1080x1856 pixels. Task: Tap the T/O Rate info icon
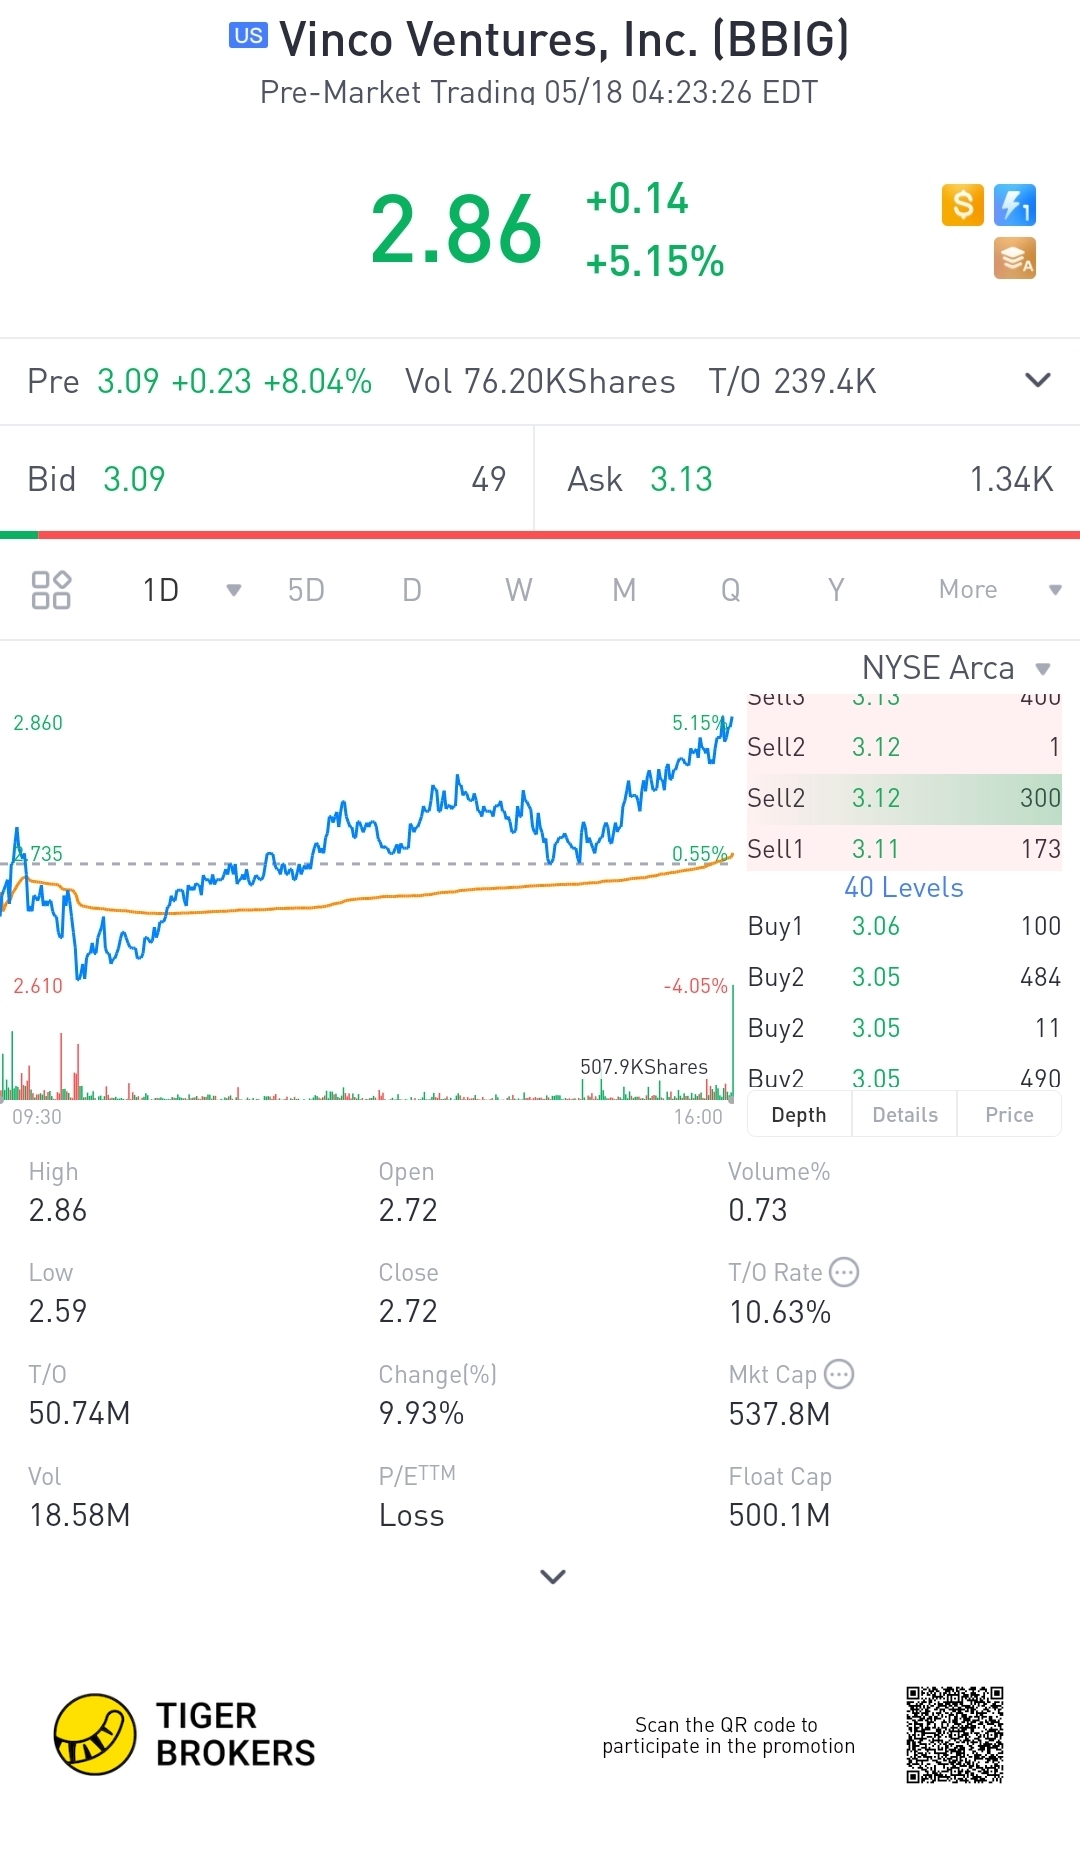click(x=845, y=1272)
